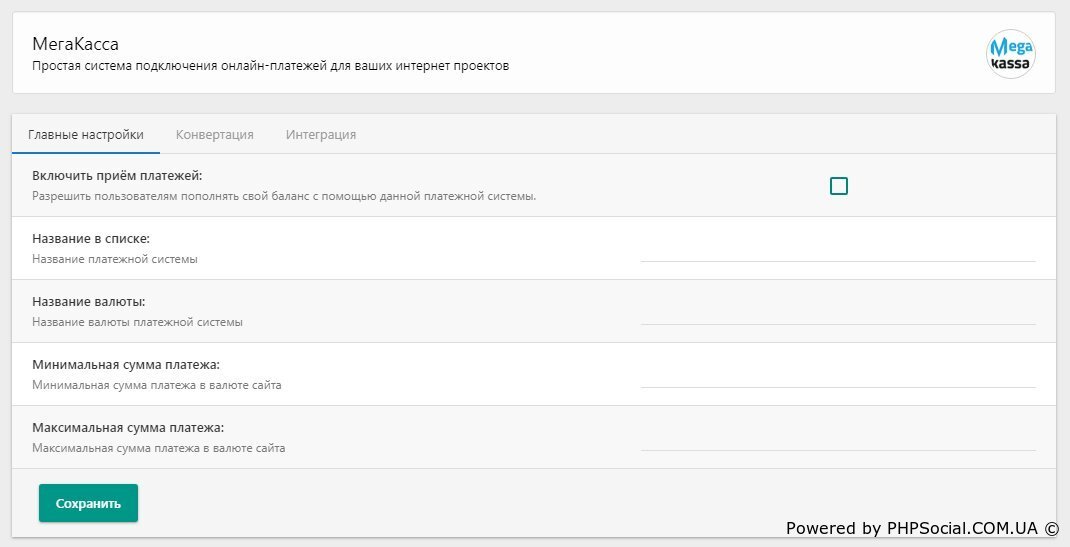
Task: Click the Название в списке label
Action: [x=91, y=239]
